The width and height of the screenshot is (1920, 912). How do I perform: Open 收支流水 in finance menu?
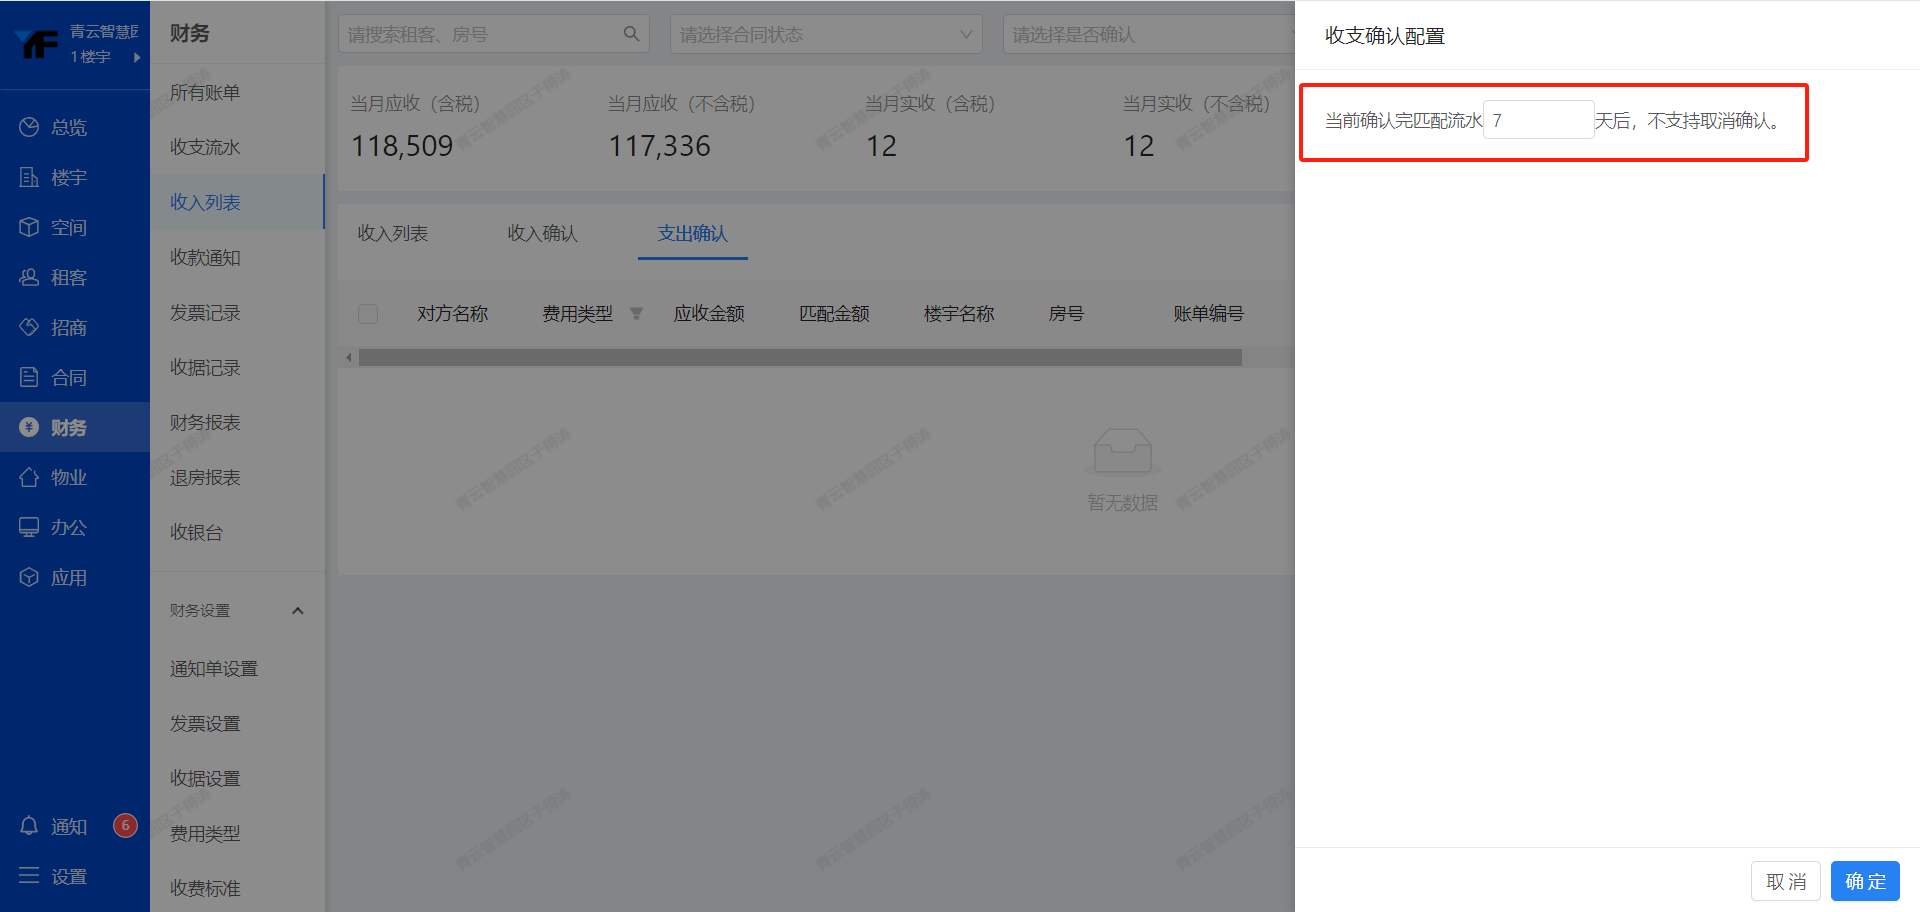(205, 147)
